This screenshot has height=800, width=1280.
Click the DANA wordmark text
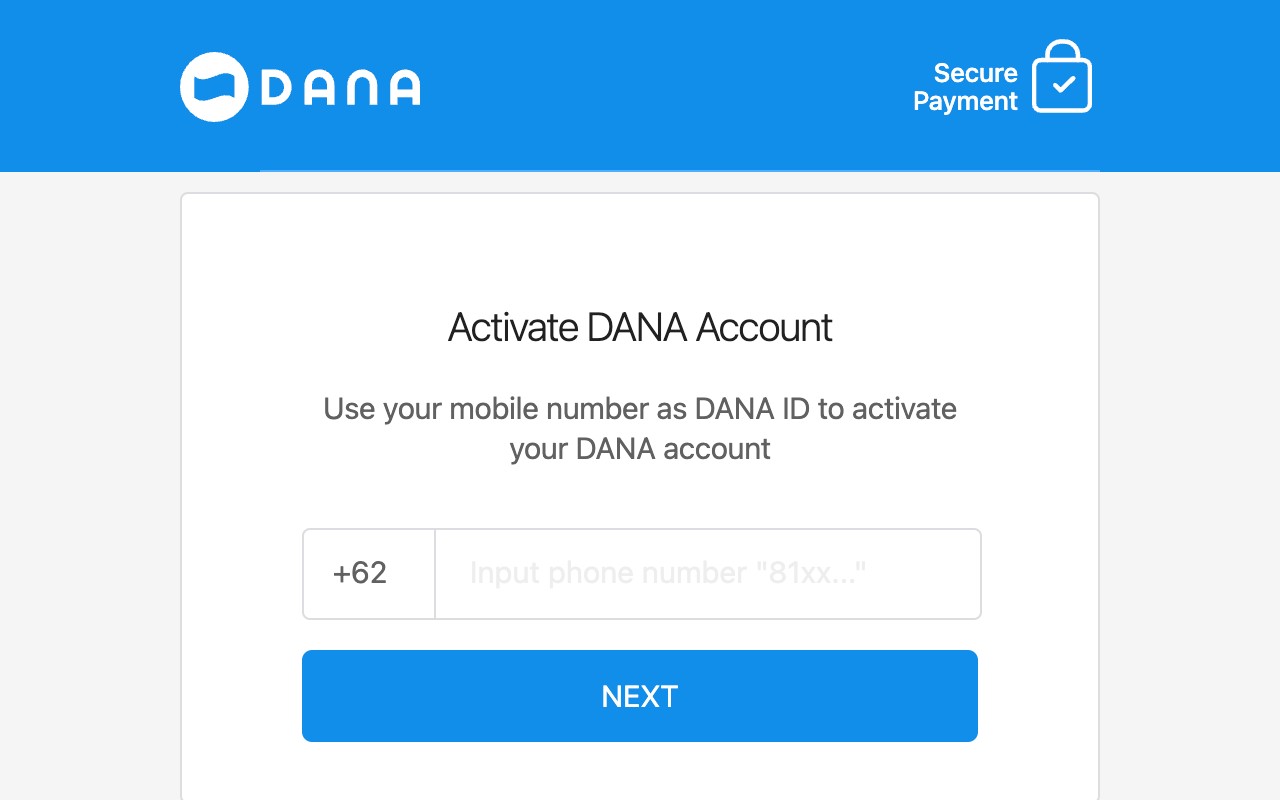pyautogui.click(x=340, y=87)
